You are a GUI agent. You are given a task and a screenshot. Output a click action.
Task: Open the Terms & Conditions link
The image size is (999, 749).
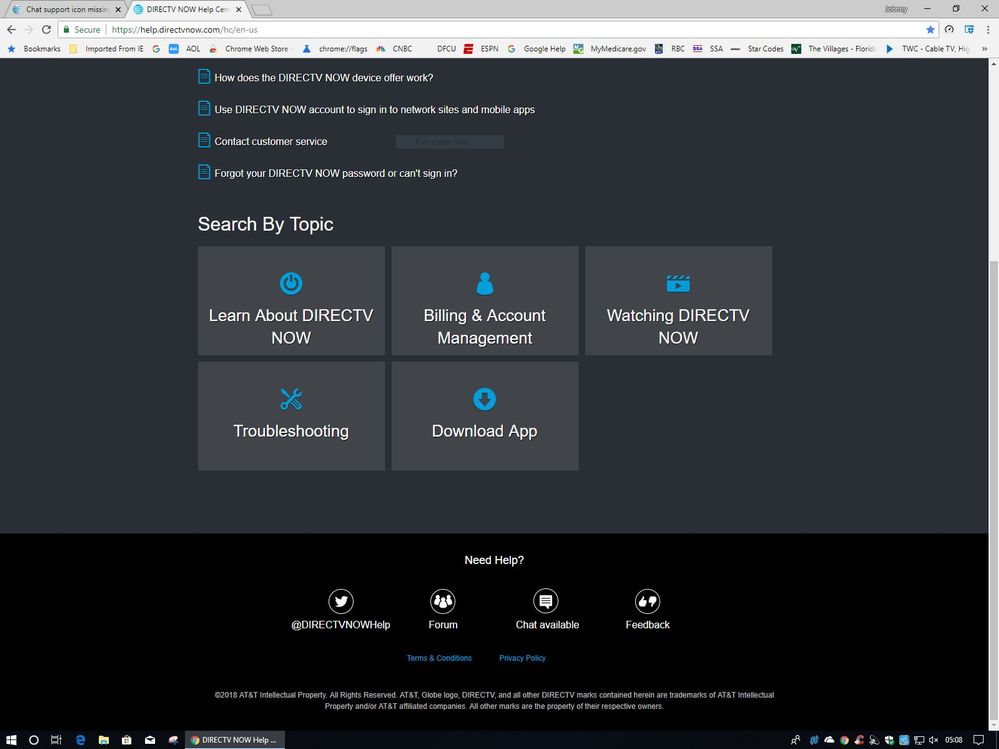tap(439, 658)
